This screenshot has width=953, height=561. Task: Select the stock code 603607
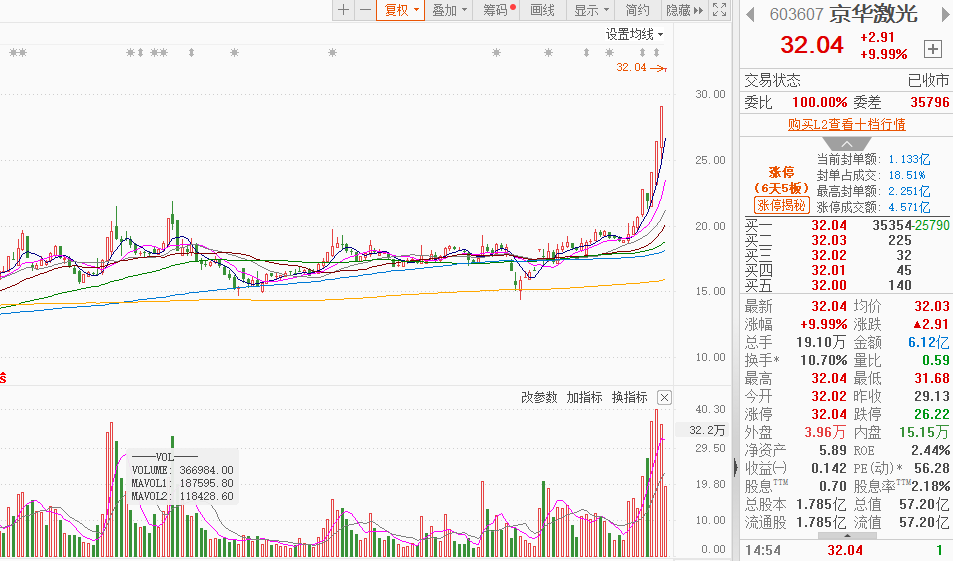[796, 14]
